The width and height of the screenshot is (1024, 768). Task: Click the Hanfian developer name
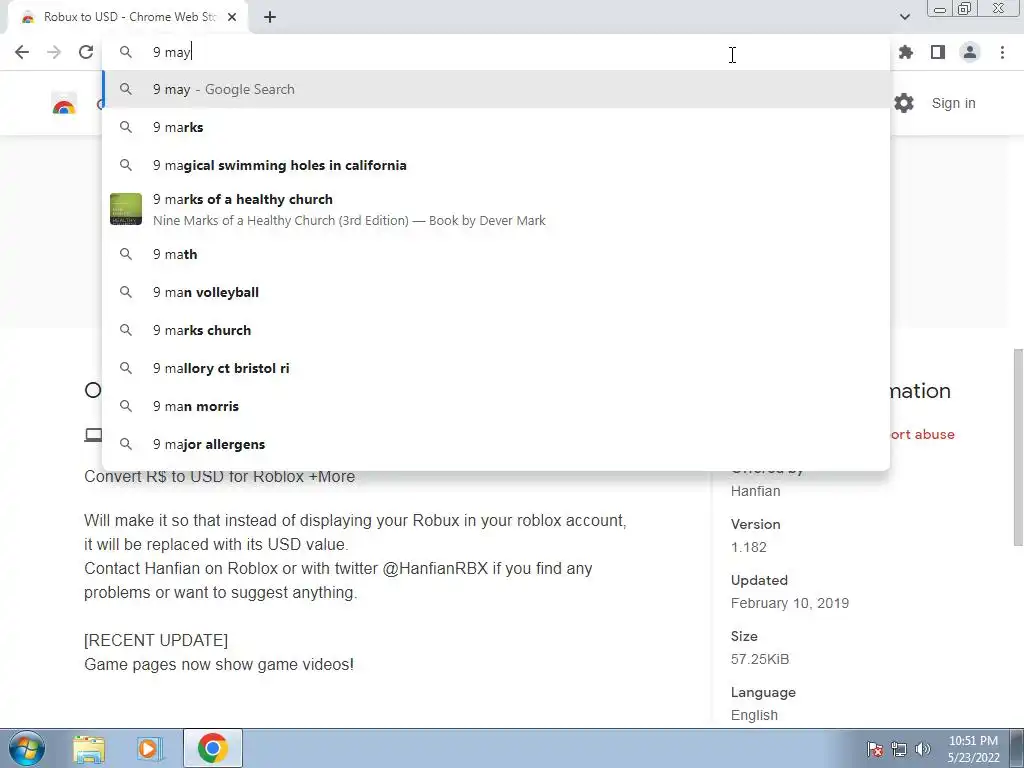(756, 491)
